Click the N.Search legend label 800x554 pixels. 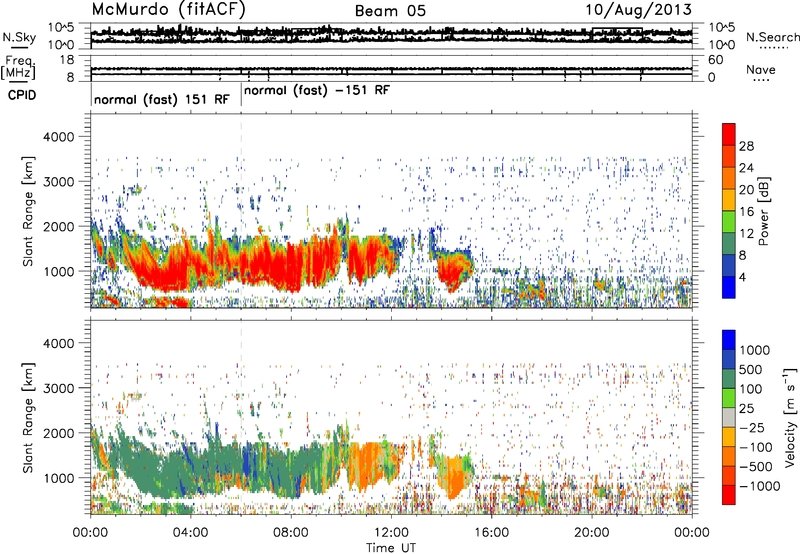pyautogui.click(x=772, y=37)
